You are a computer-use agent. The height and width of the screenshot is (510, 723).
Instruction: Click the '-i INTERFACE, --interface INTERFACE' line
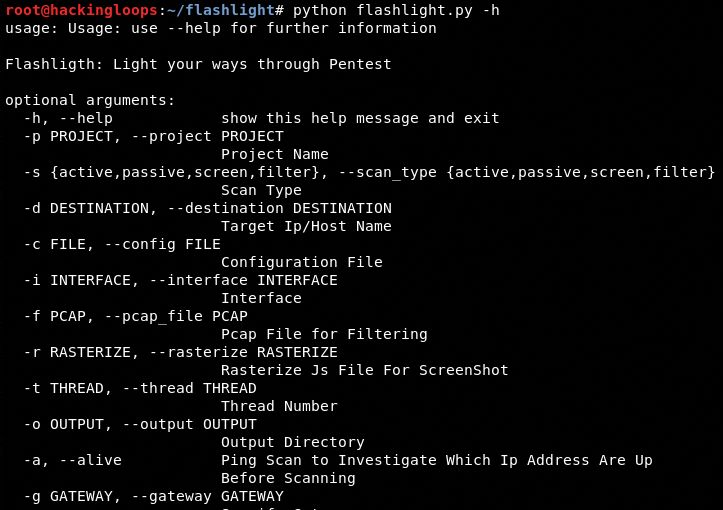(180, 280)
